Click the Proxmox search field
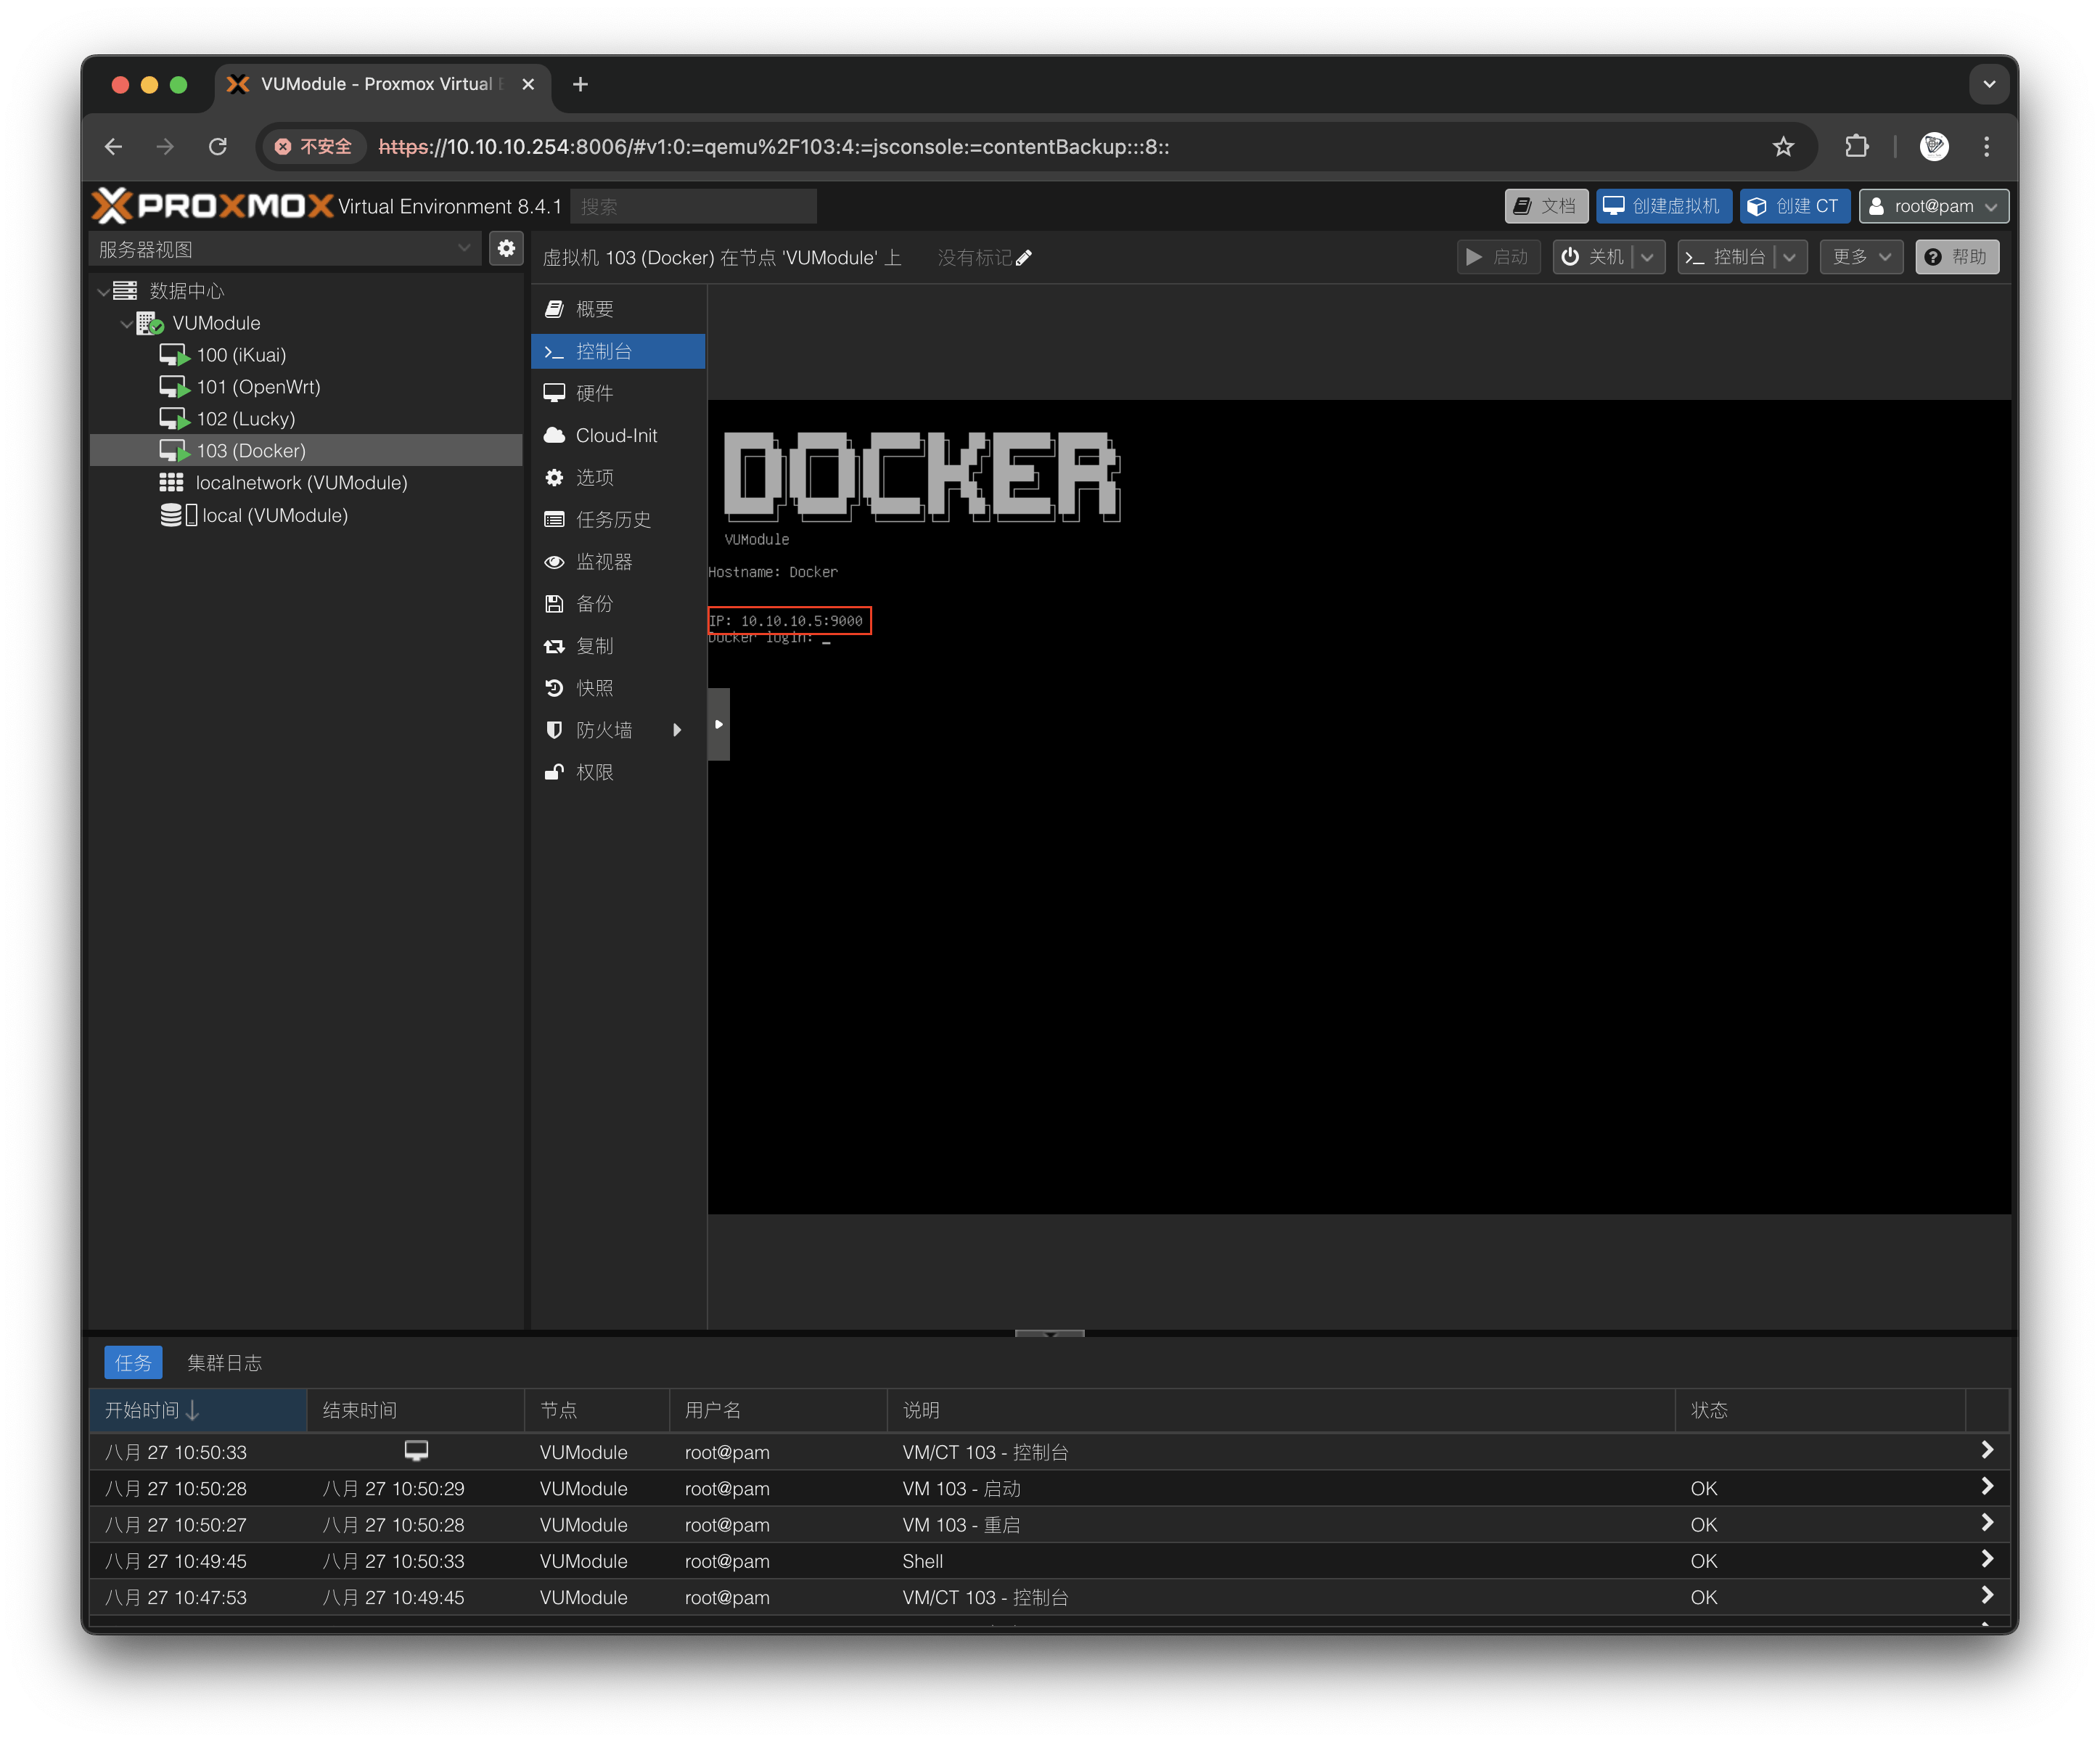 pyautogui.click(x=693, y=207)
